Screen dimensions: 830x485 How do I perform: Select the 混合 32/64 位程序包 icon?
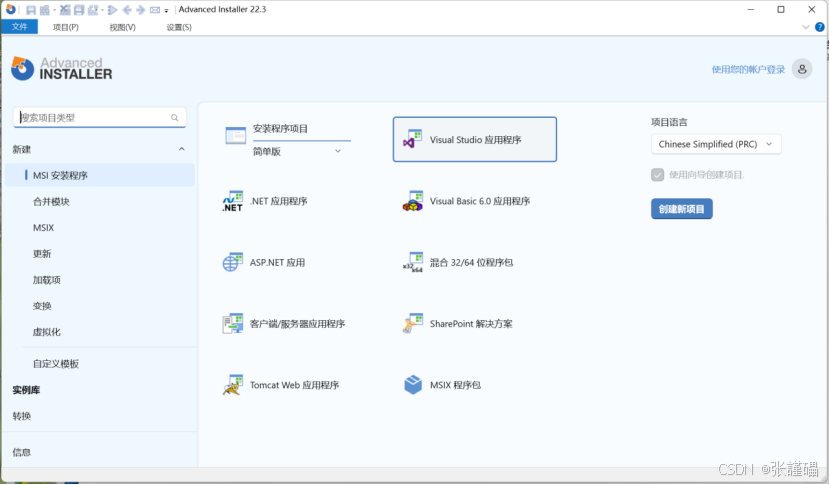(x=413, y=263)
